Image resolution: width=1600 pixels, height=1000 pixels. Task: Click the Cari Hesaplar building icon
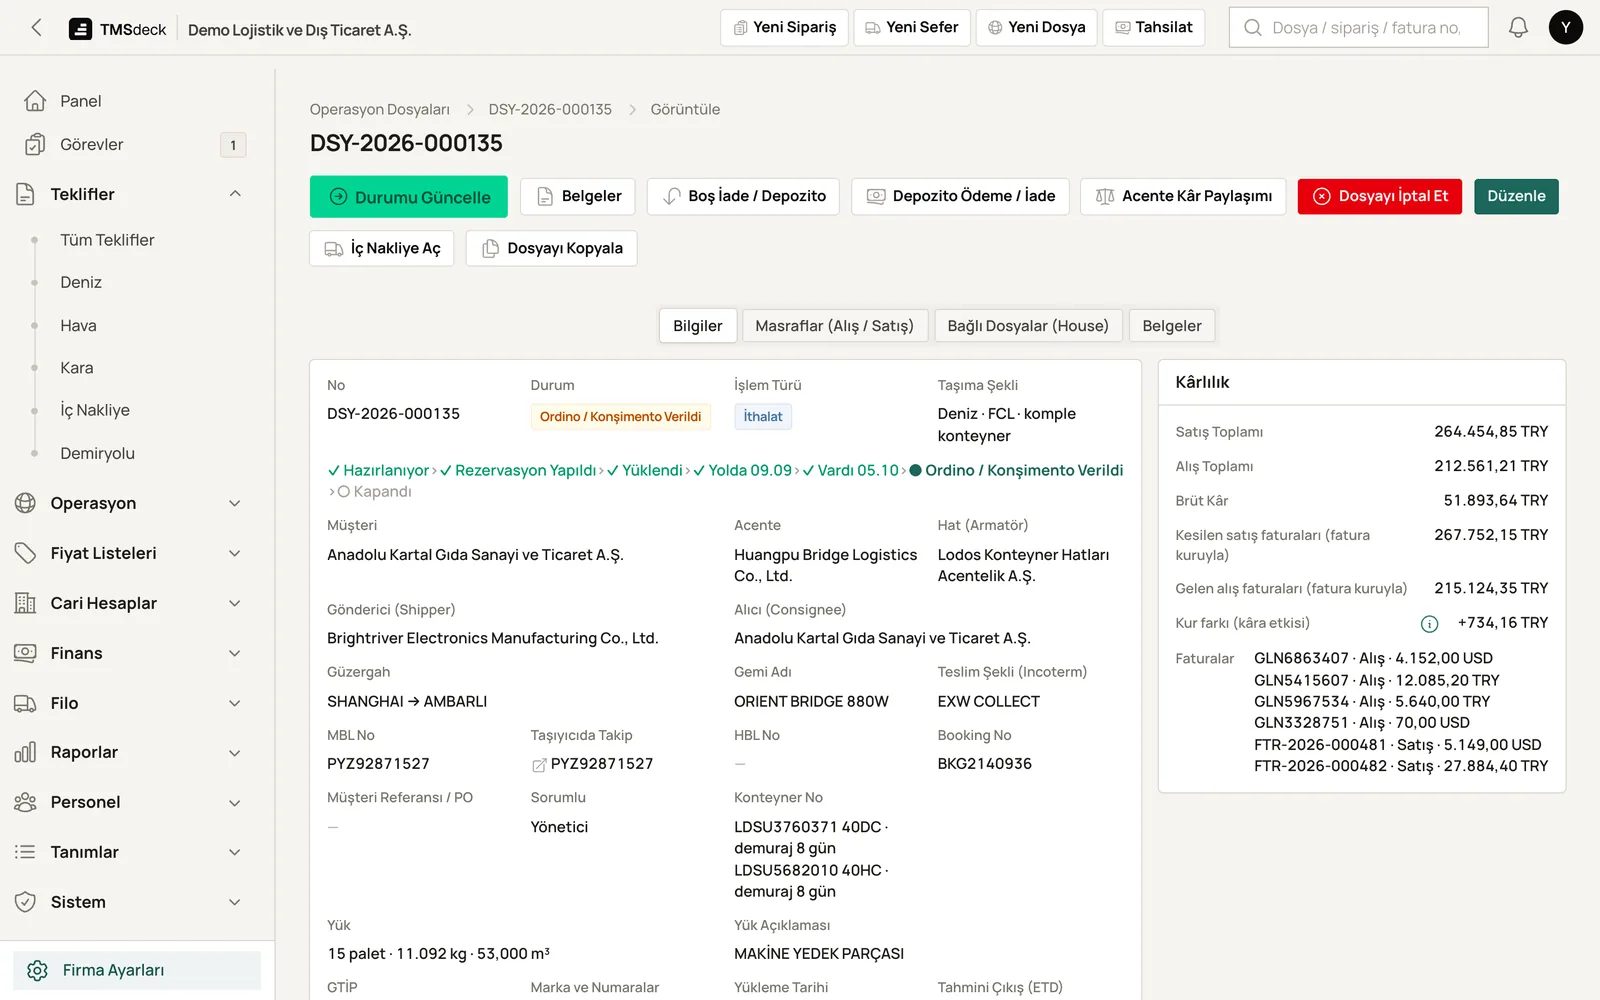tap(26, 603)
